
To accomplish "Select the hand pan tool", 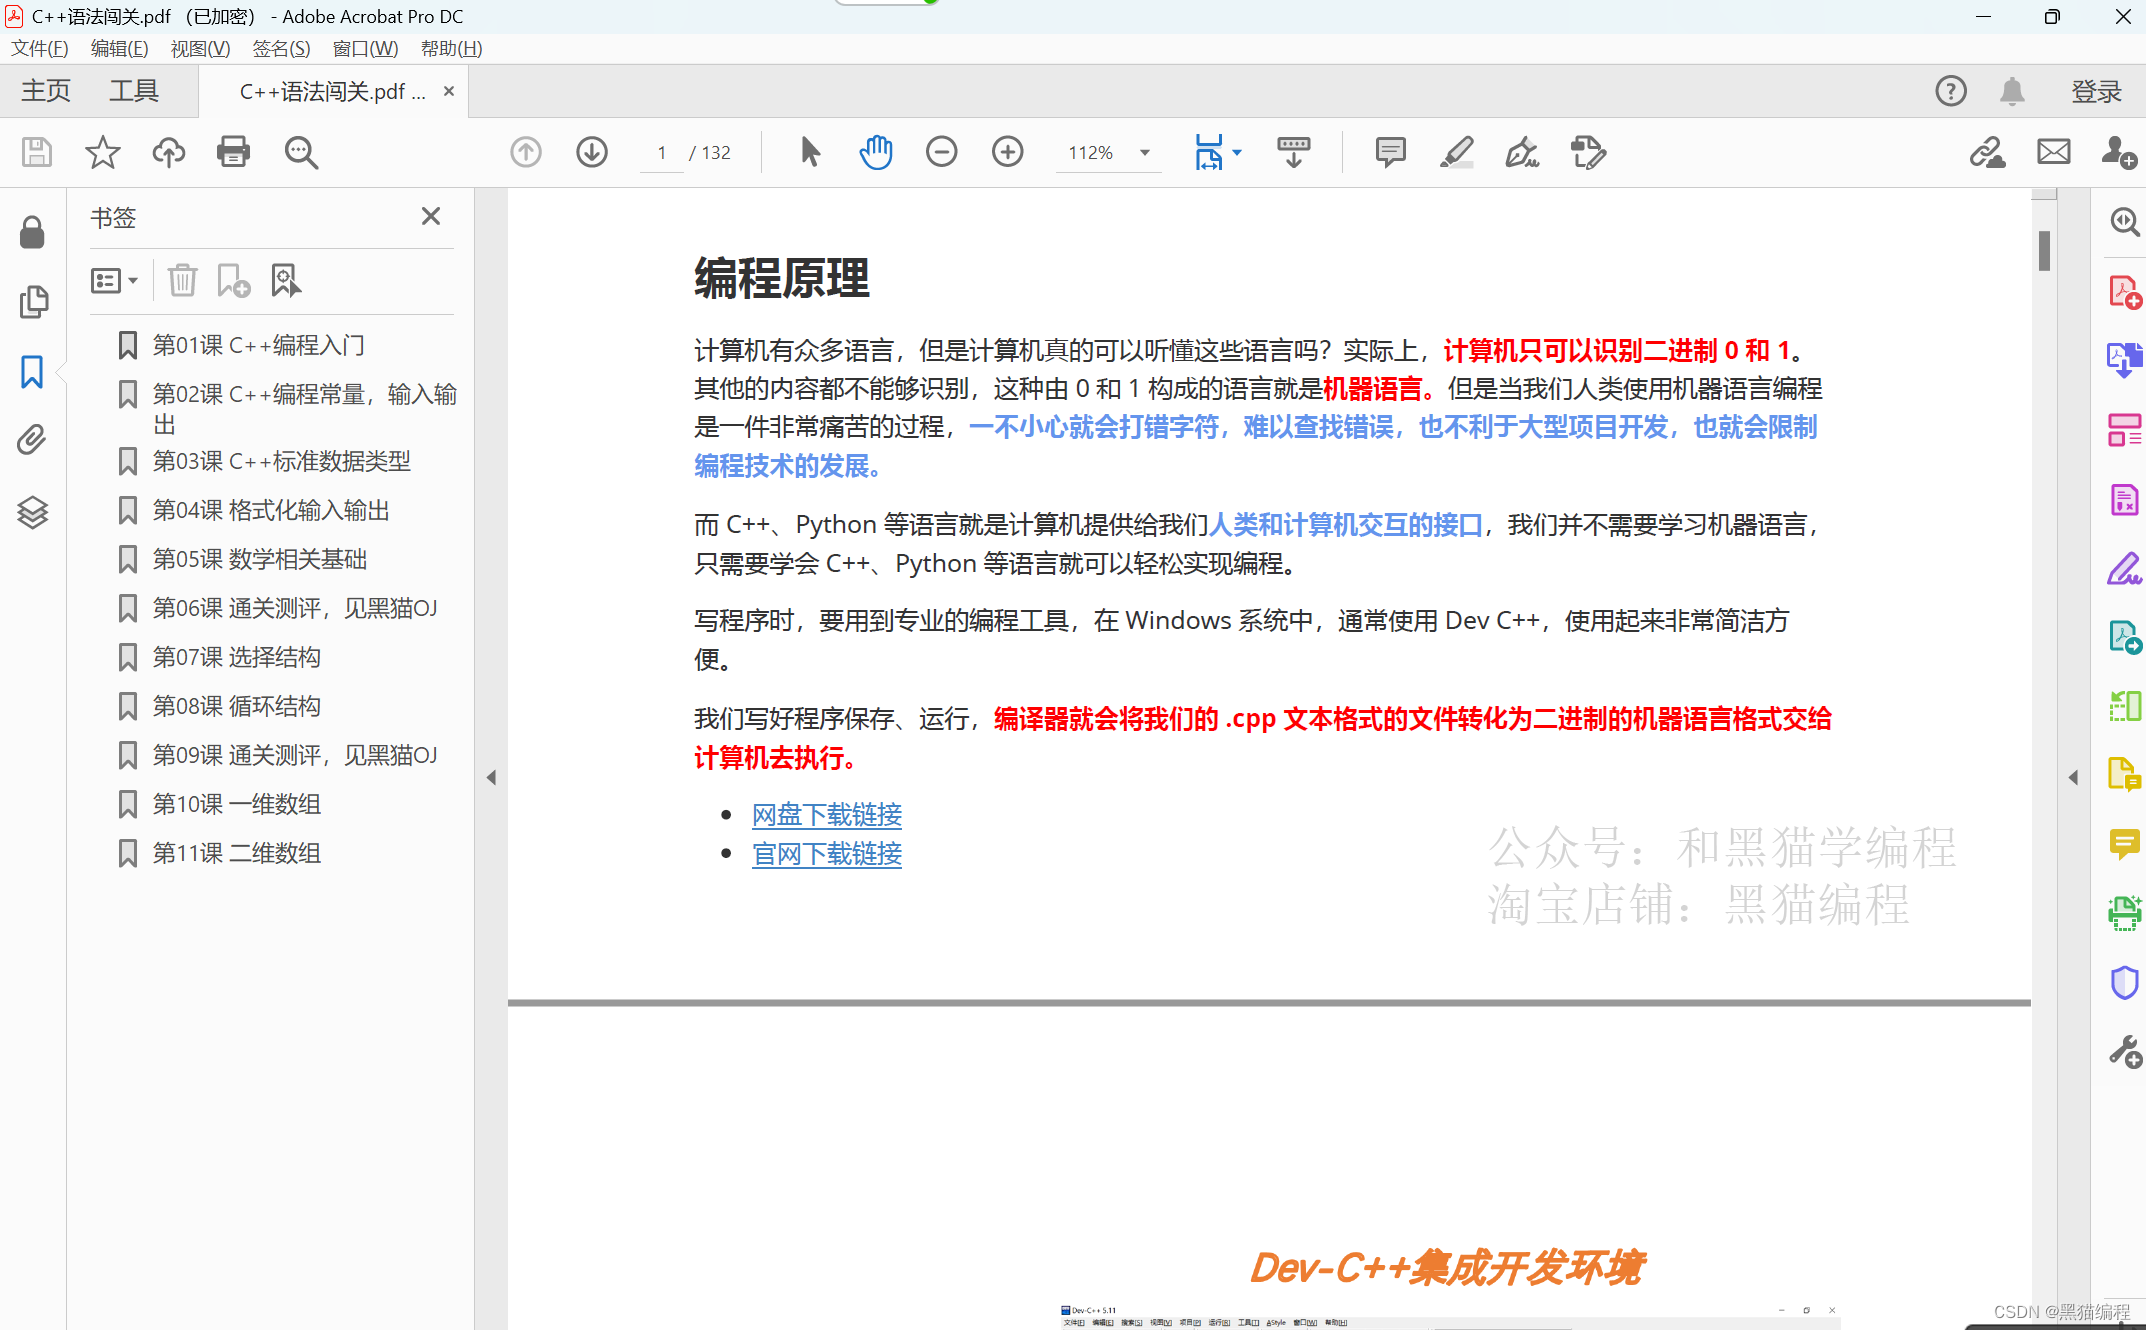I will pyautogui.click(x=875, y=152).
